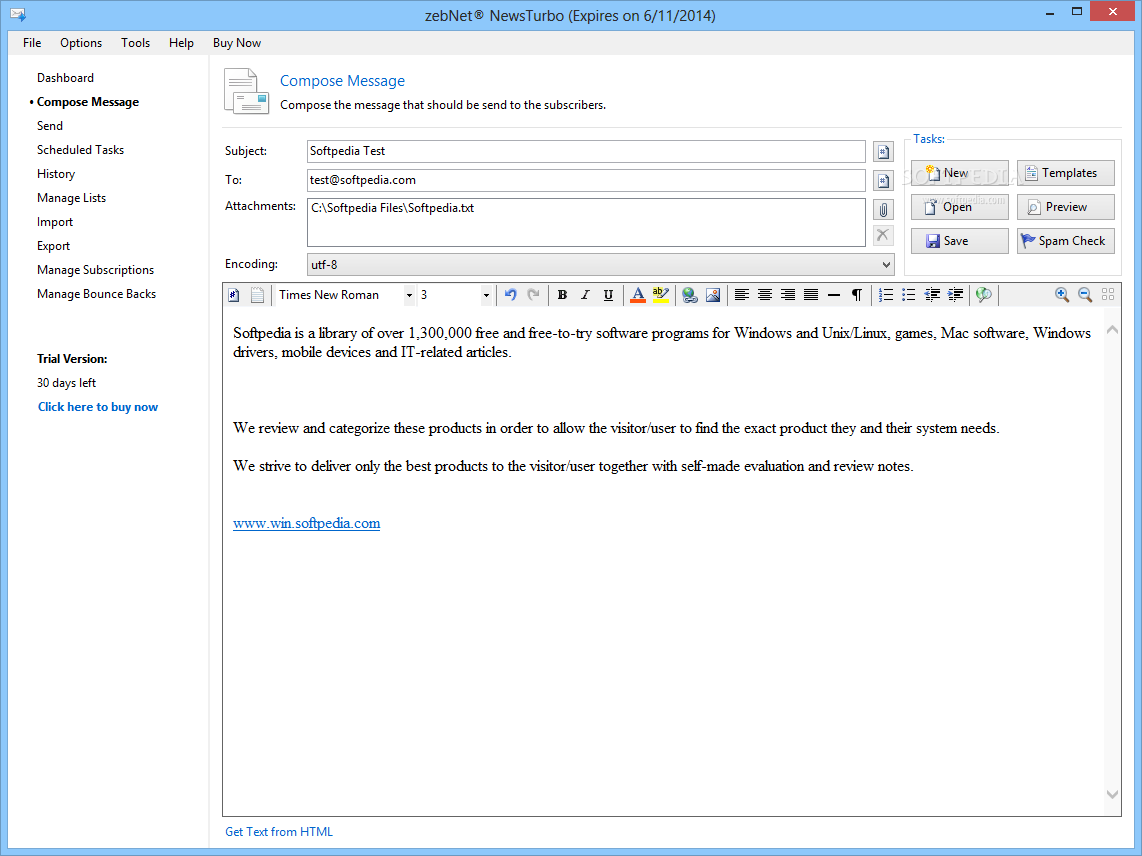Open the font color tool
The image size is (1142, 856).
[638, 294]
